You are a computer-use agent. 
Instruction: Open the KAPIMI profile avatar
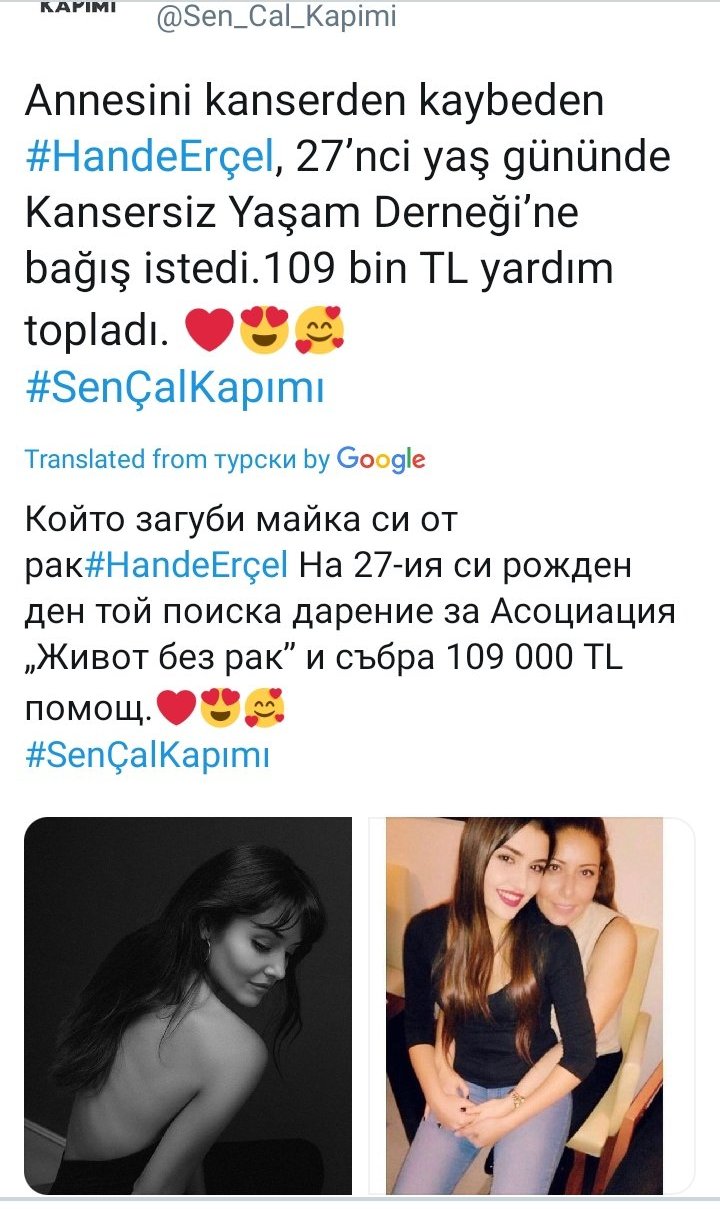point(78,8)
